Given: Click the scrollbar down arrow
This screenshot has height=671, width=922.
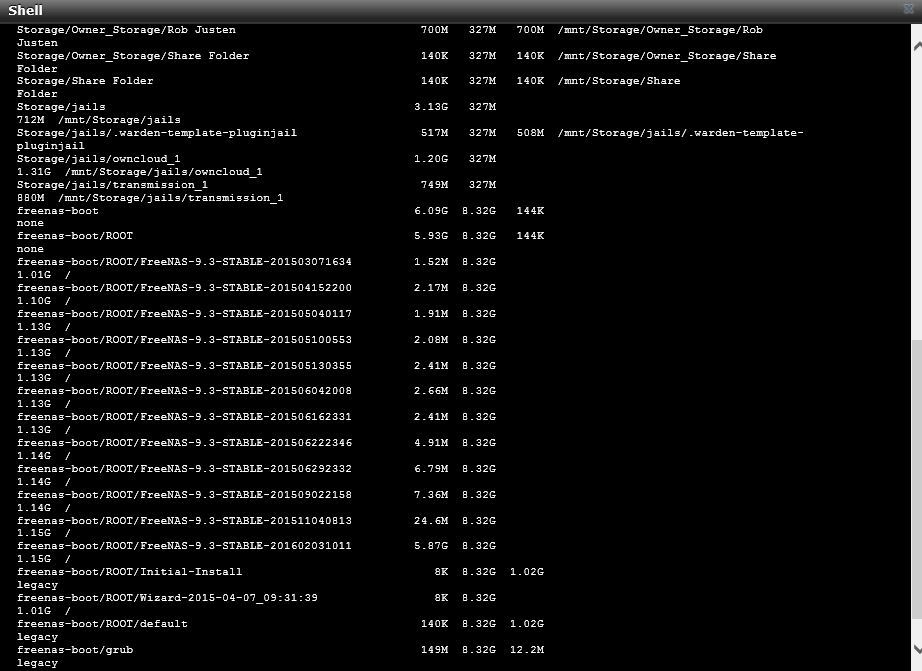Looking at the screenshot, I should pyautogui.click(x=917, y=649).
